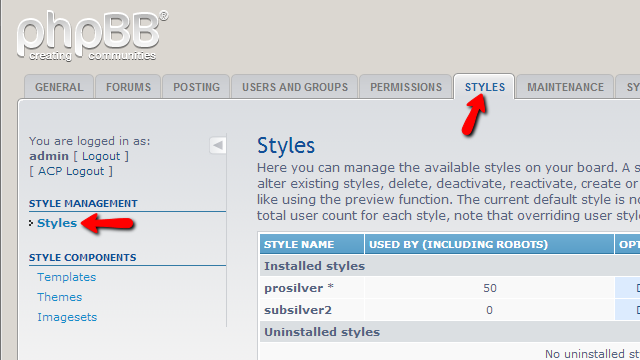Open the Templates link

[67, 277]
